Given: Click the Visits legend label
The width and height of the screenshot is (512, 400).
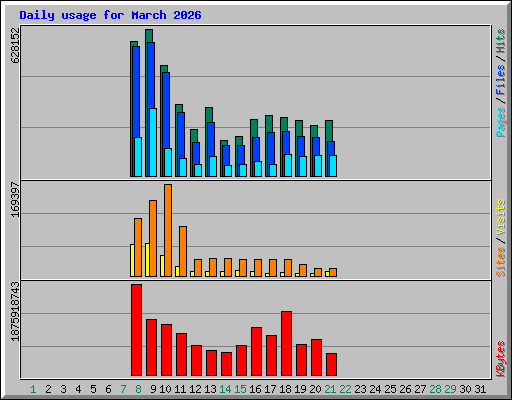Looking at the screenshot, I should (501, 218).
